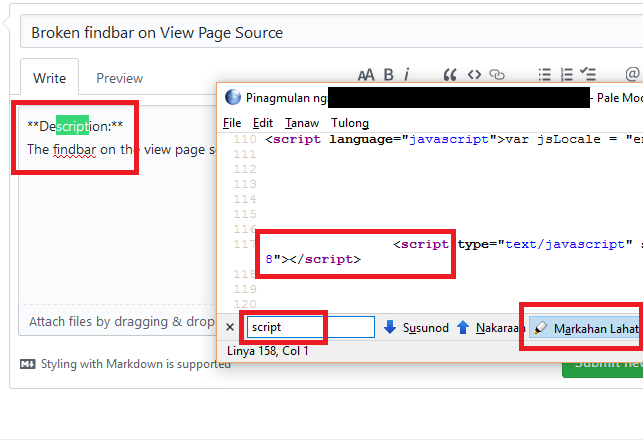Add a numbered list with the toolbar icon
This screenshot has height=443, width=643.
[566, 75]
